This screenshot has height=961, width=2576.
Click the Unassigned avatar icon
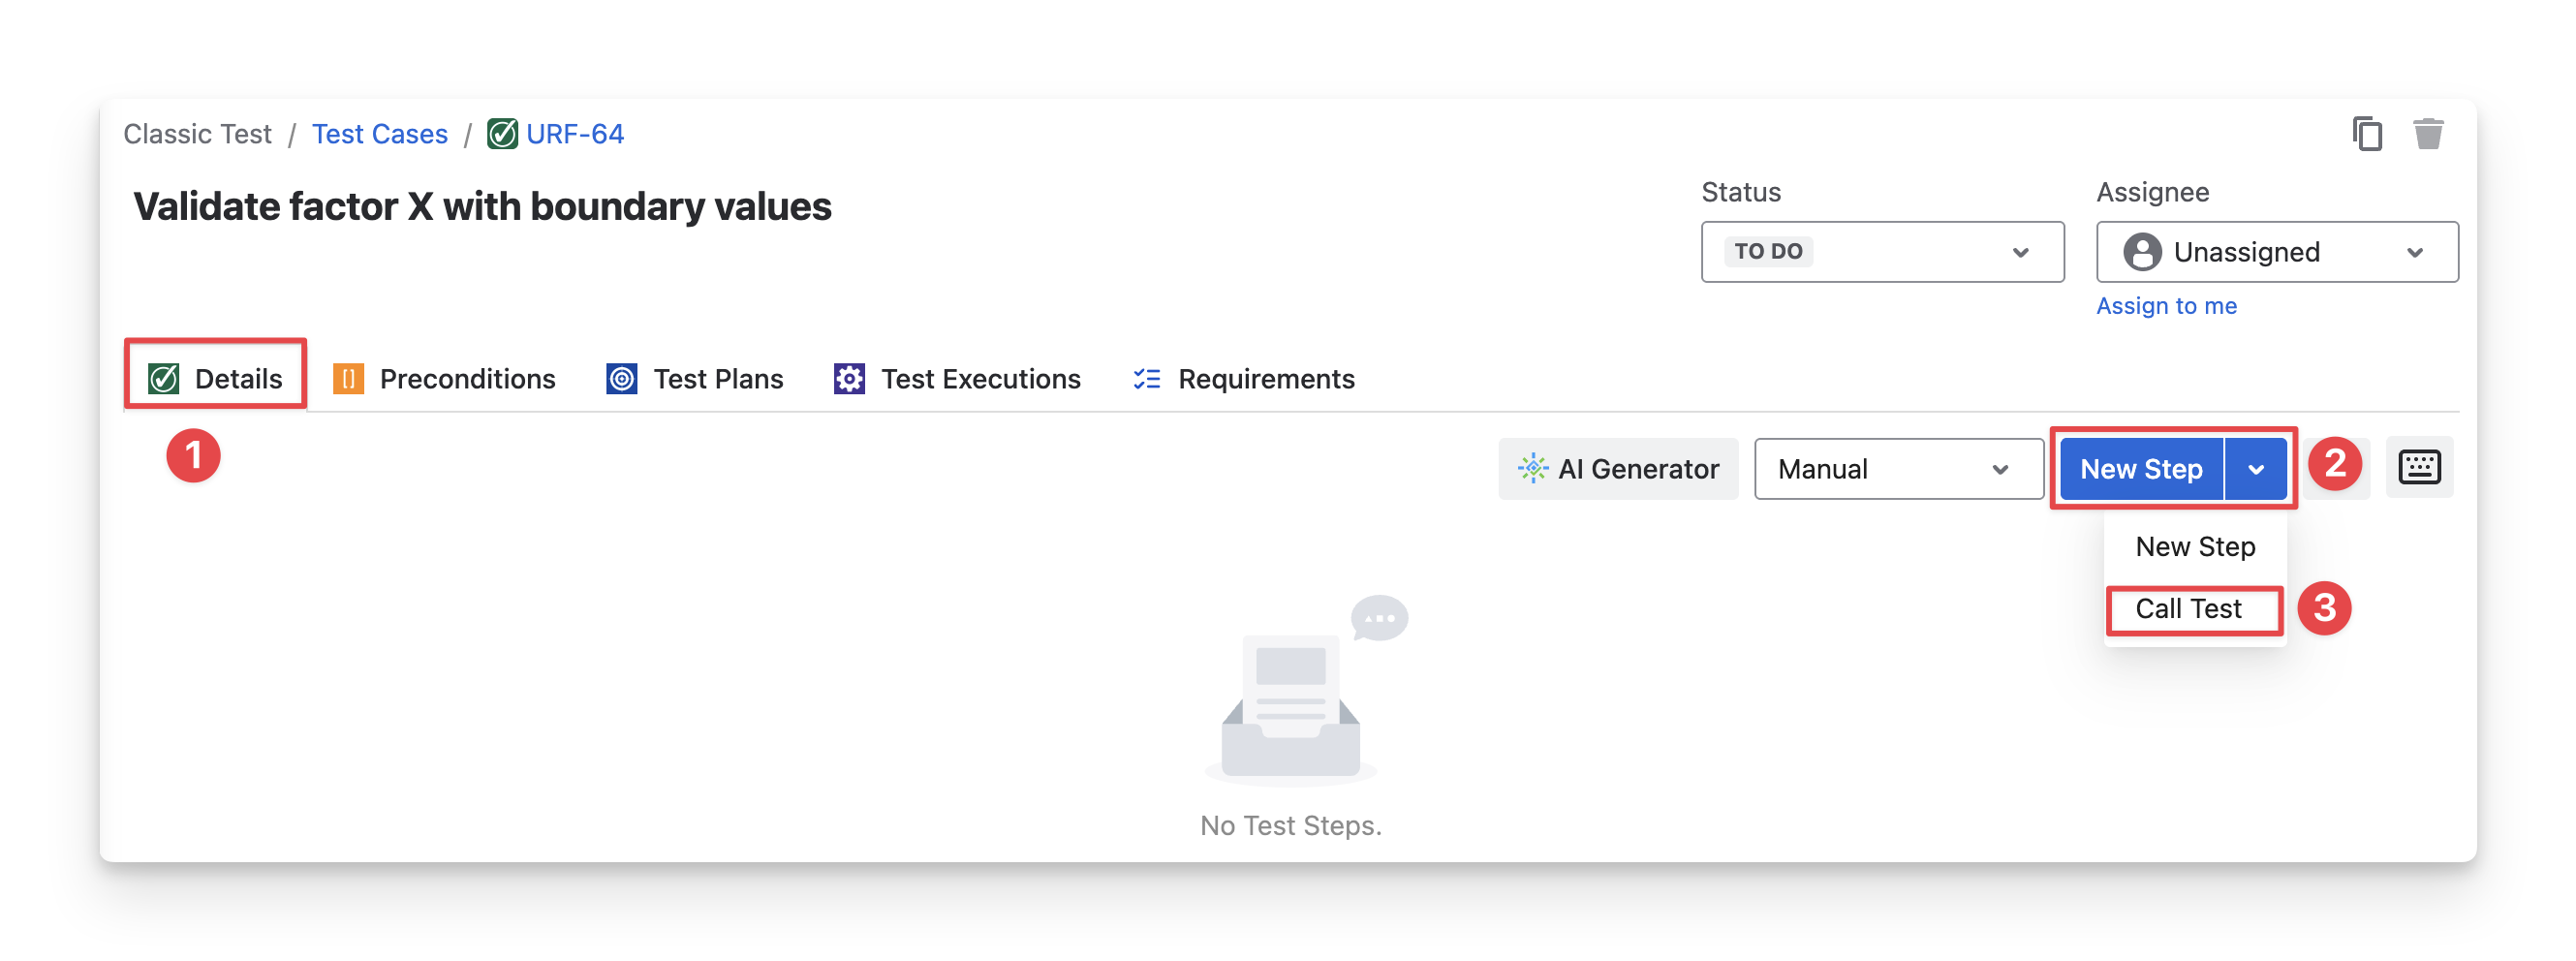click(2141, 252)
